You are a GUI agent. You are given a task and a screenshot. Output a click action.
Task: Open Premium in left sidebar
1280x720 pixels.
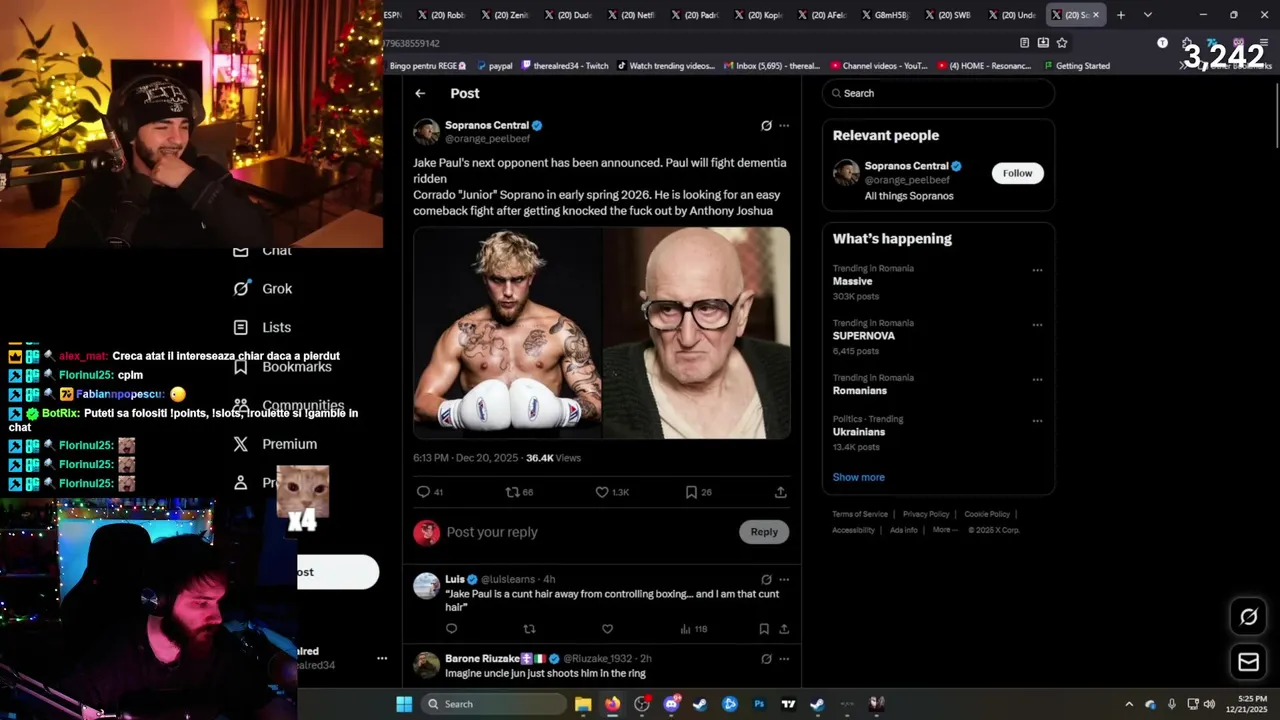(275, 444)
